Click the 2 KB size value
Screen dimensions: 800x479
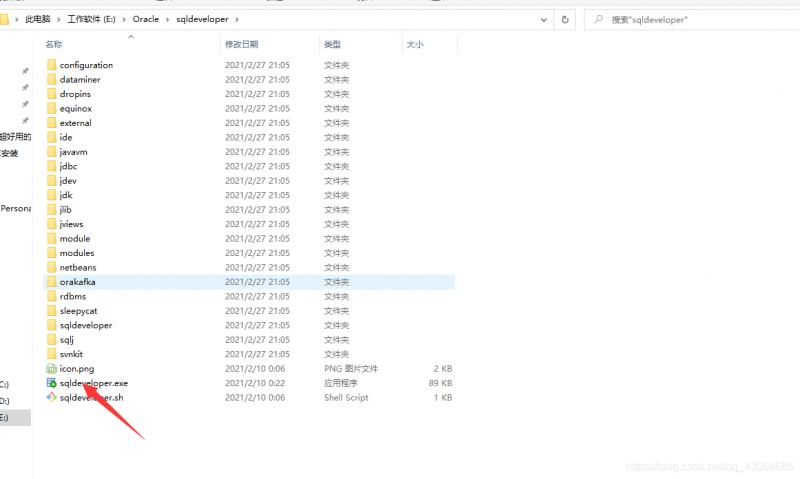click(x=443, y=368)
